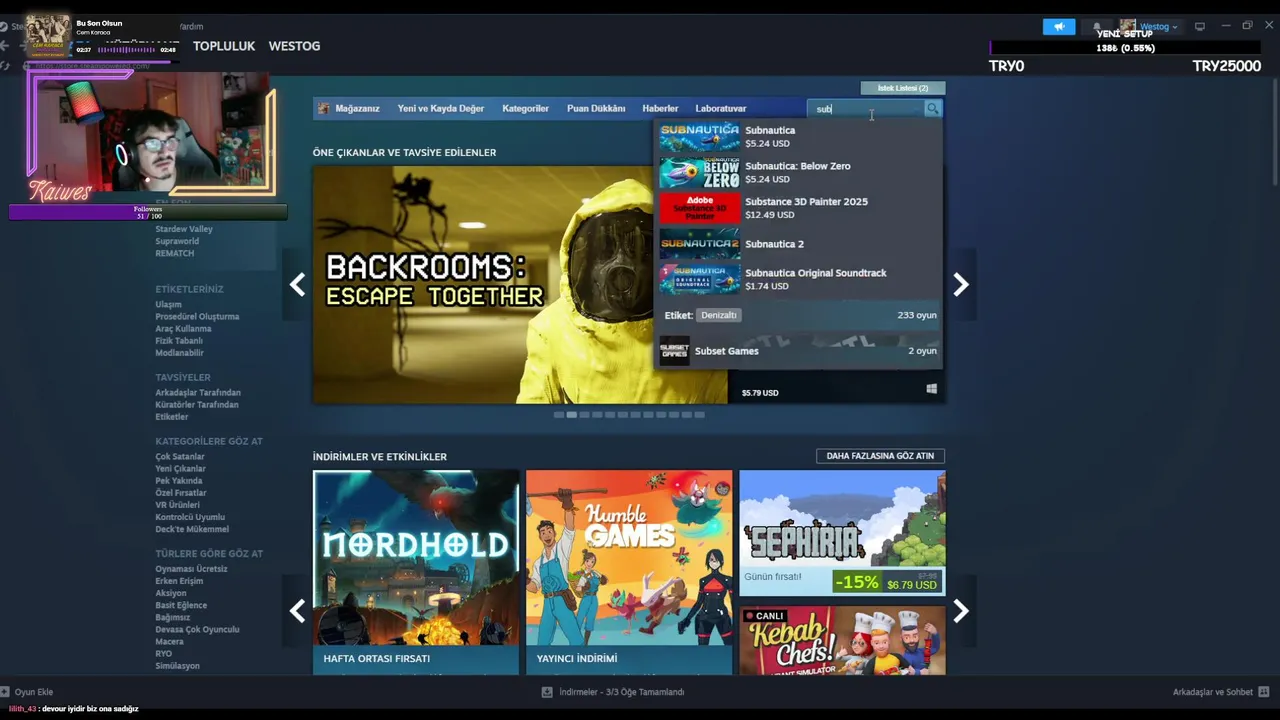The height and width of the screenshot is (720, 1280).
Task: Select Substance 3D Painter 2025 result
Action: (x=799, y=208)
